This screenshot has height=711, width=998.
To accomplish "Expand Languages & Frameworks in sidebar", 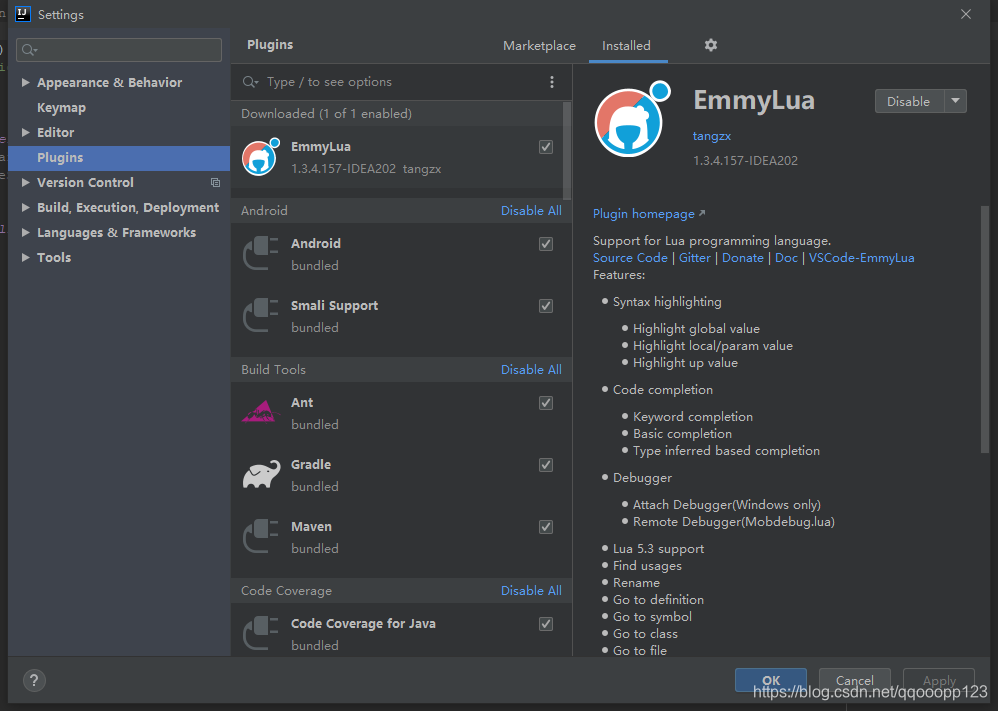I will coord(26,232).
